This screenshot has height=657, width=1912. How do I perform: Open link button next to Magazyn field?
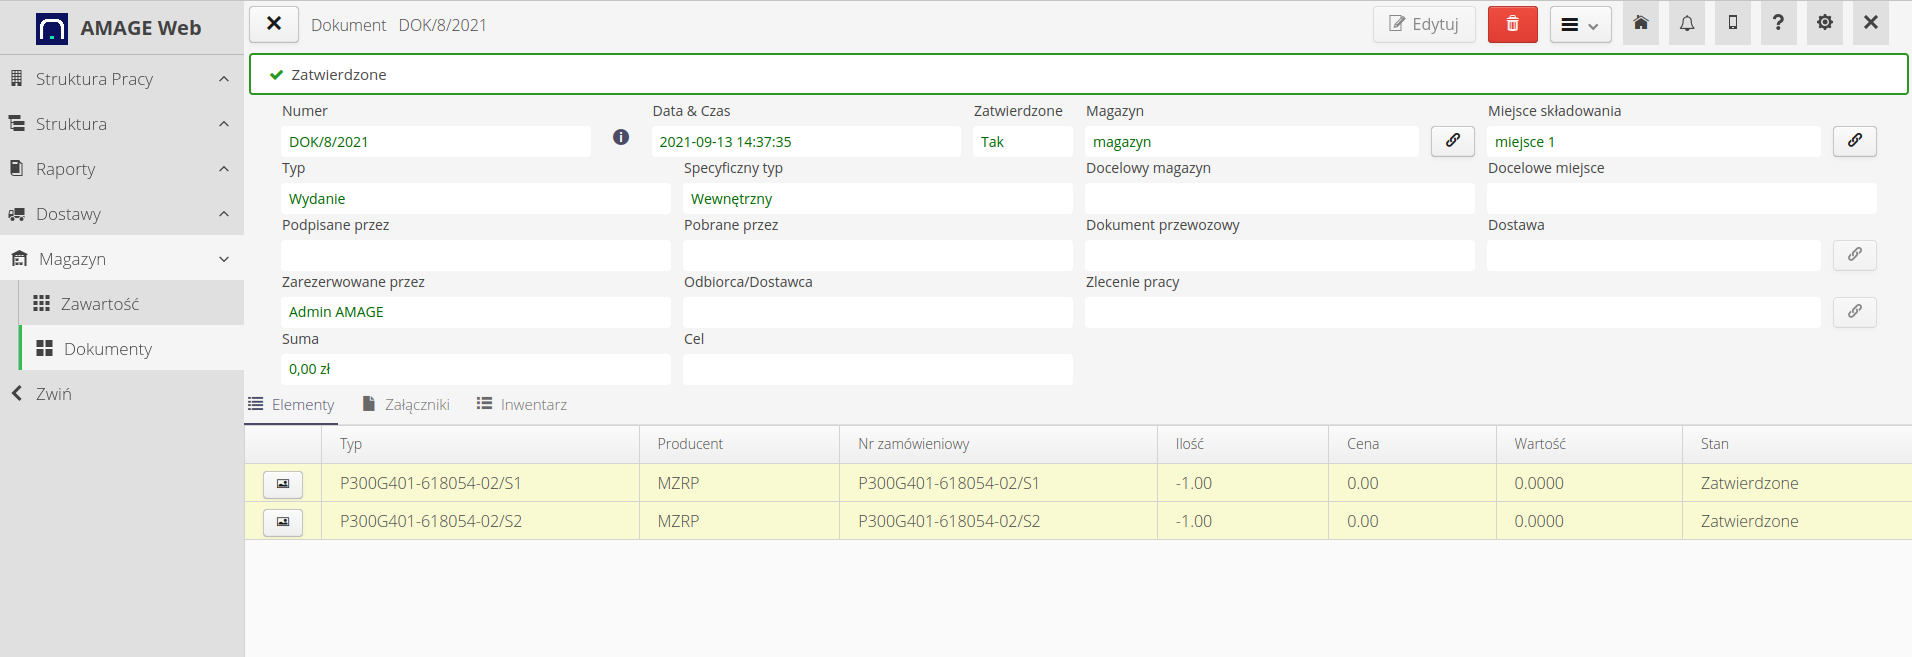[1453, 141]
